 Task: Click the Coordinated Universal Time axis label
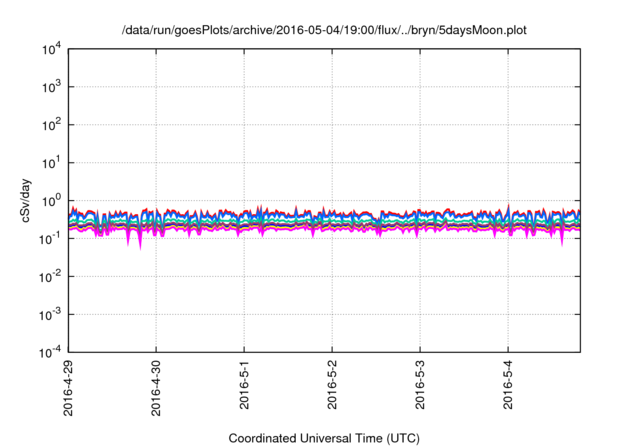(x=324, y=439)
